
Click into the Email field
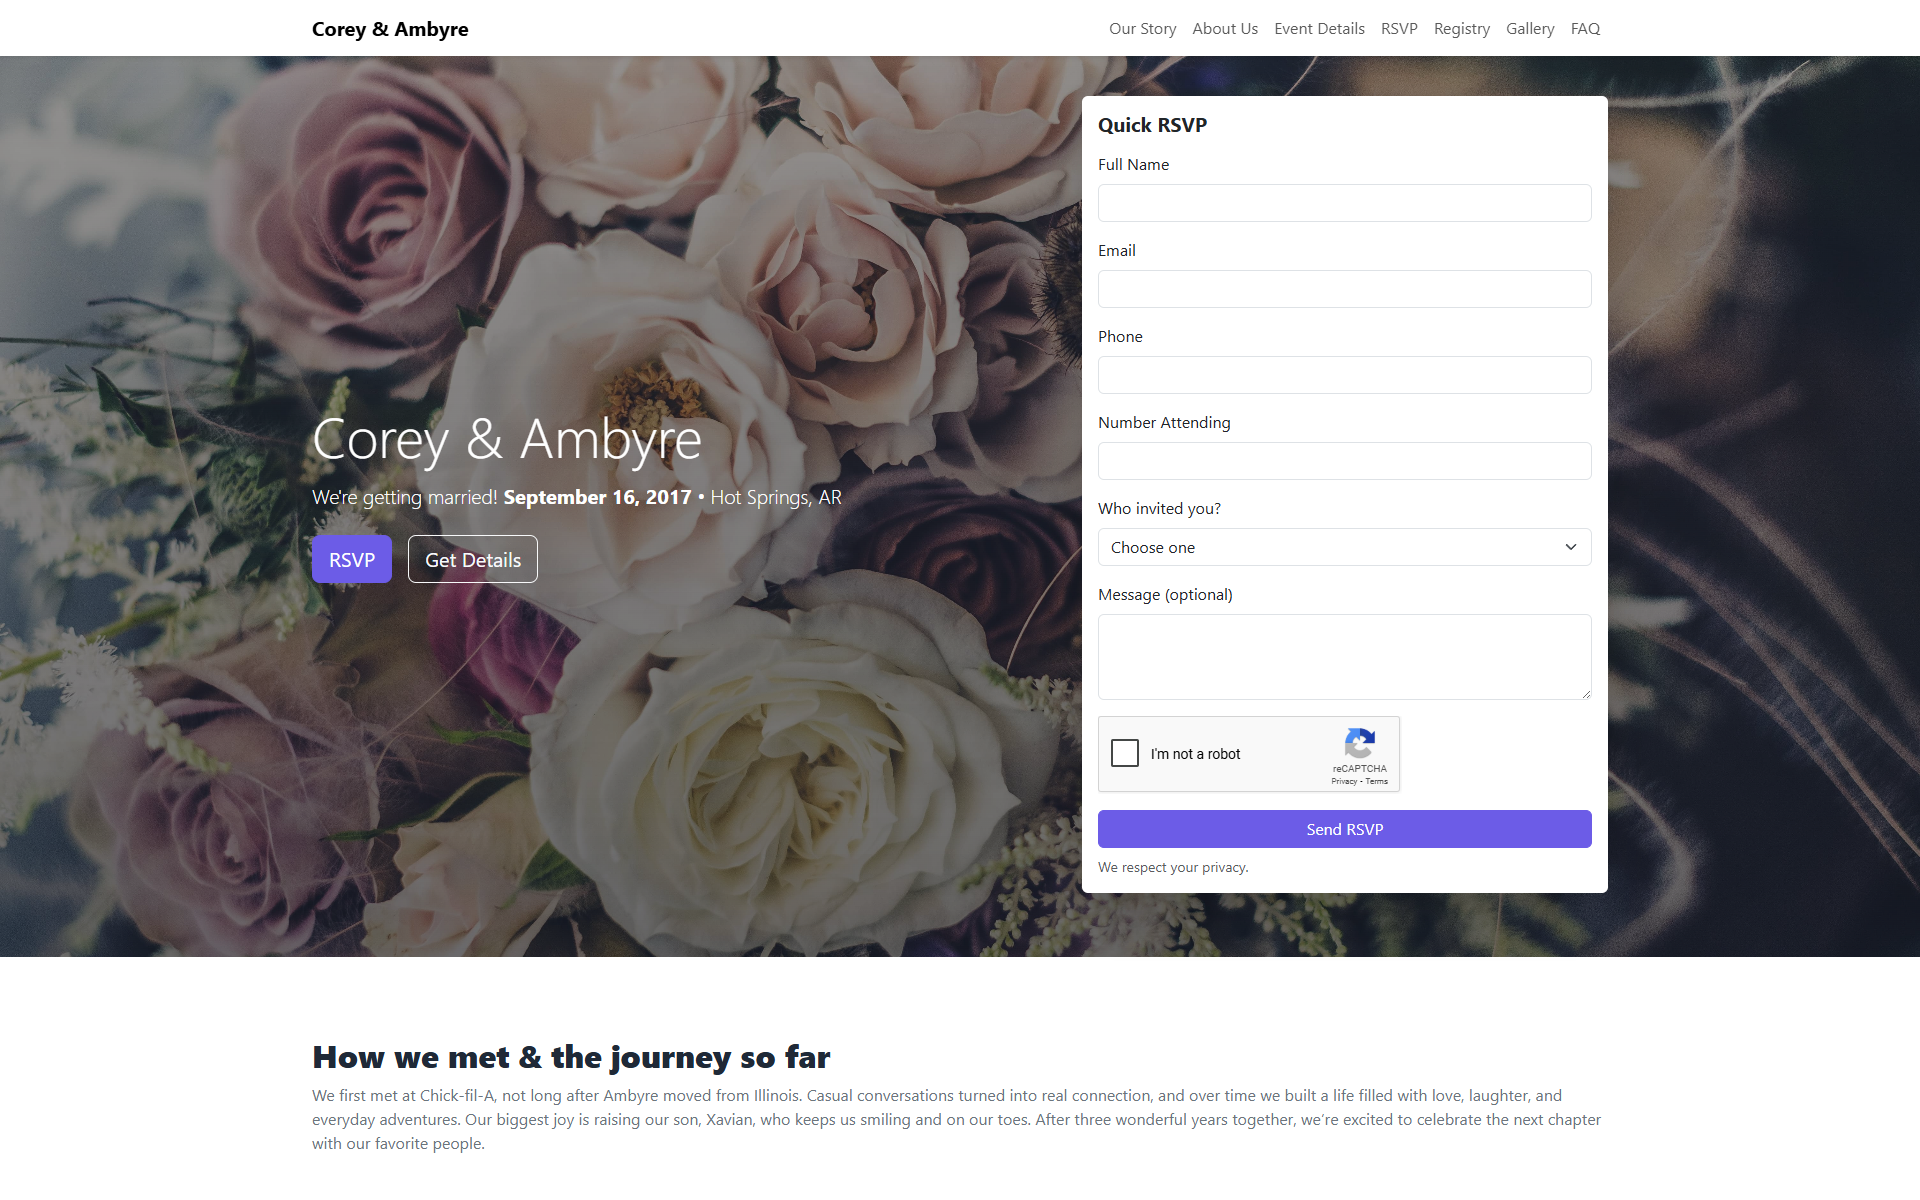click(x=1344, y=289)
